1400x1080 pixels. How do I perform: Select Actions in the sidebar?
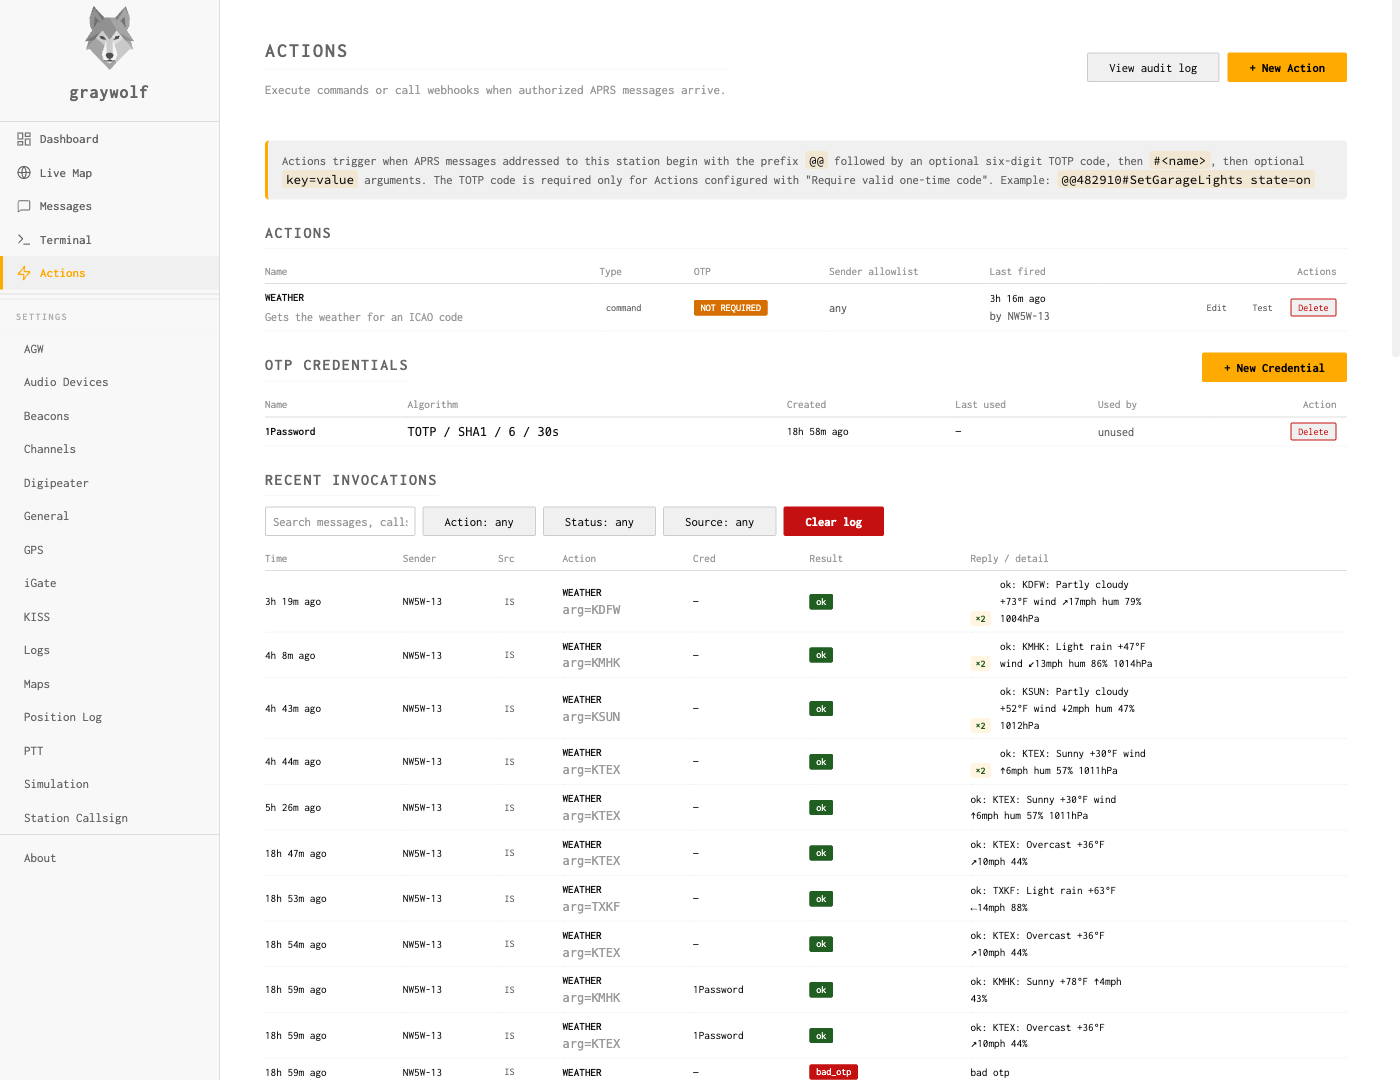point(109,273)
